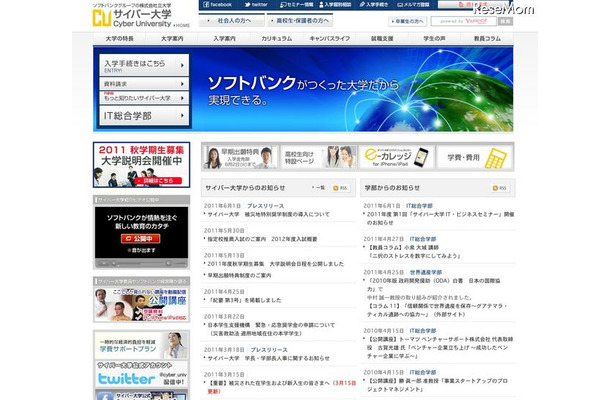Open 学生の声 menu
The image size is (610, 400).
[x=435, y=39]
